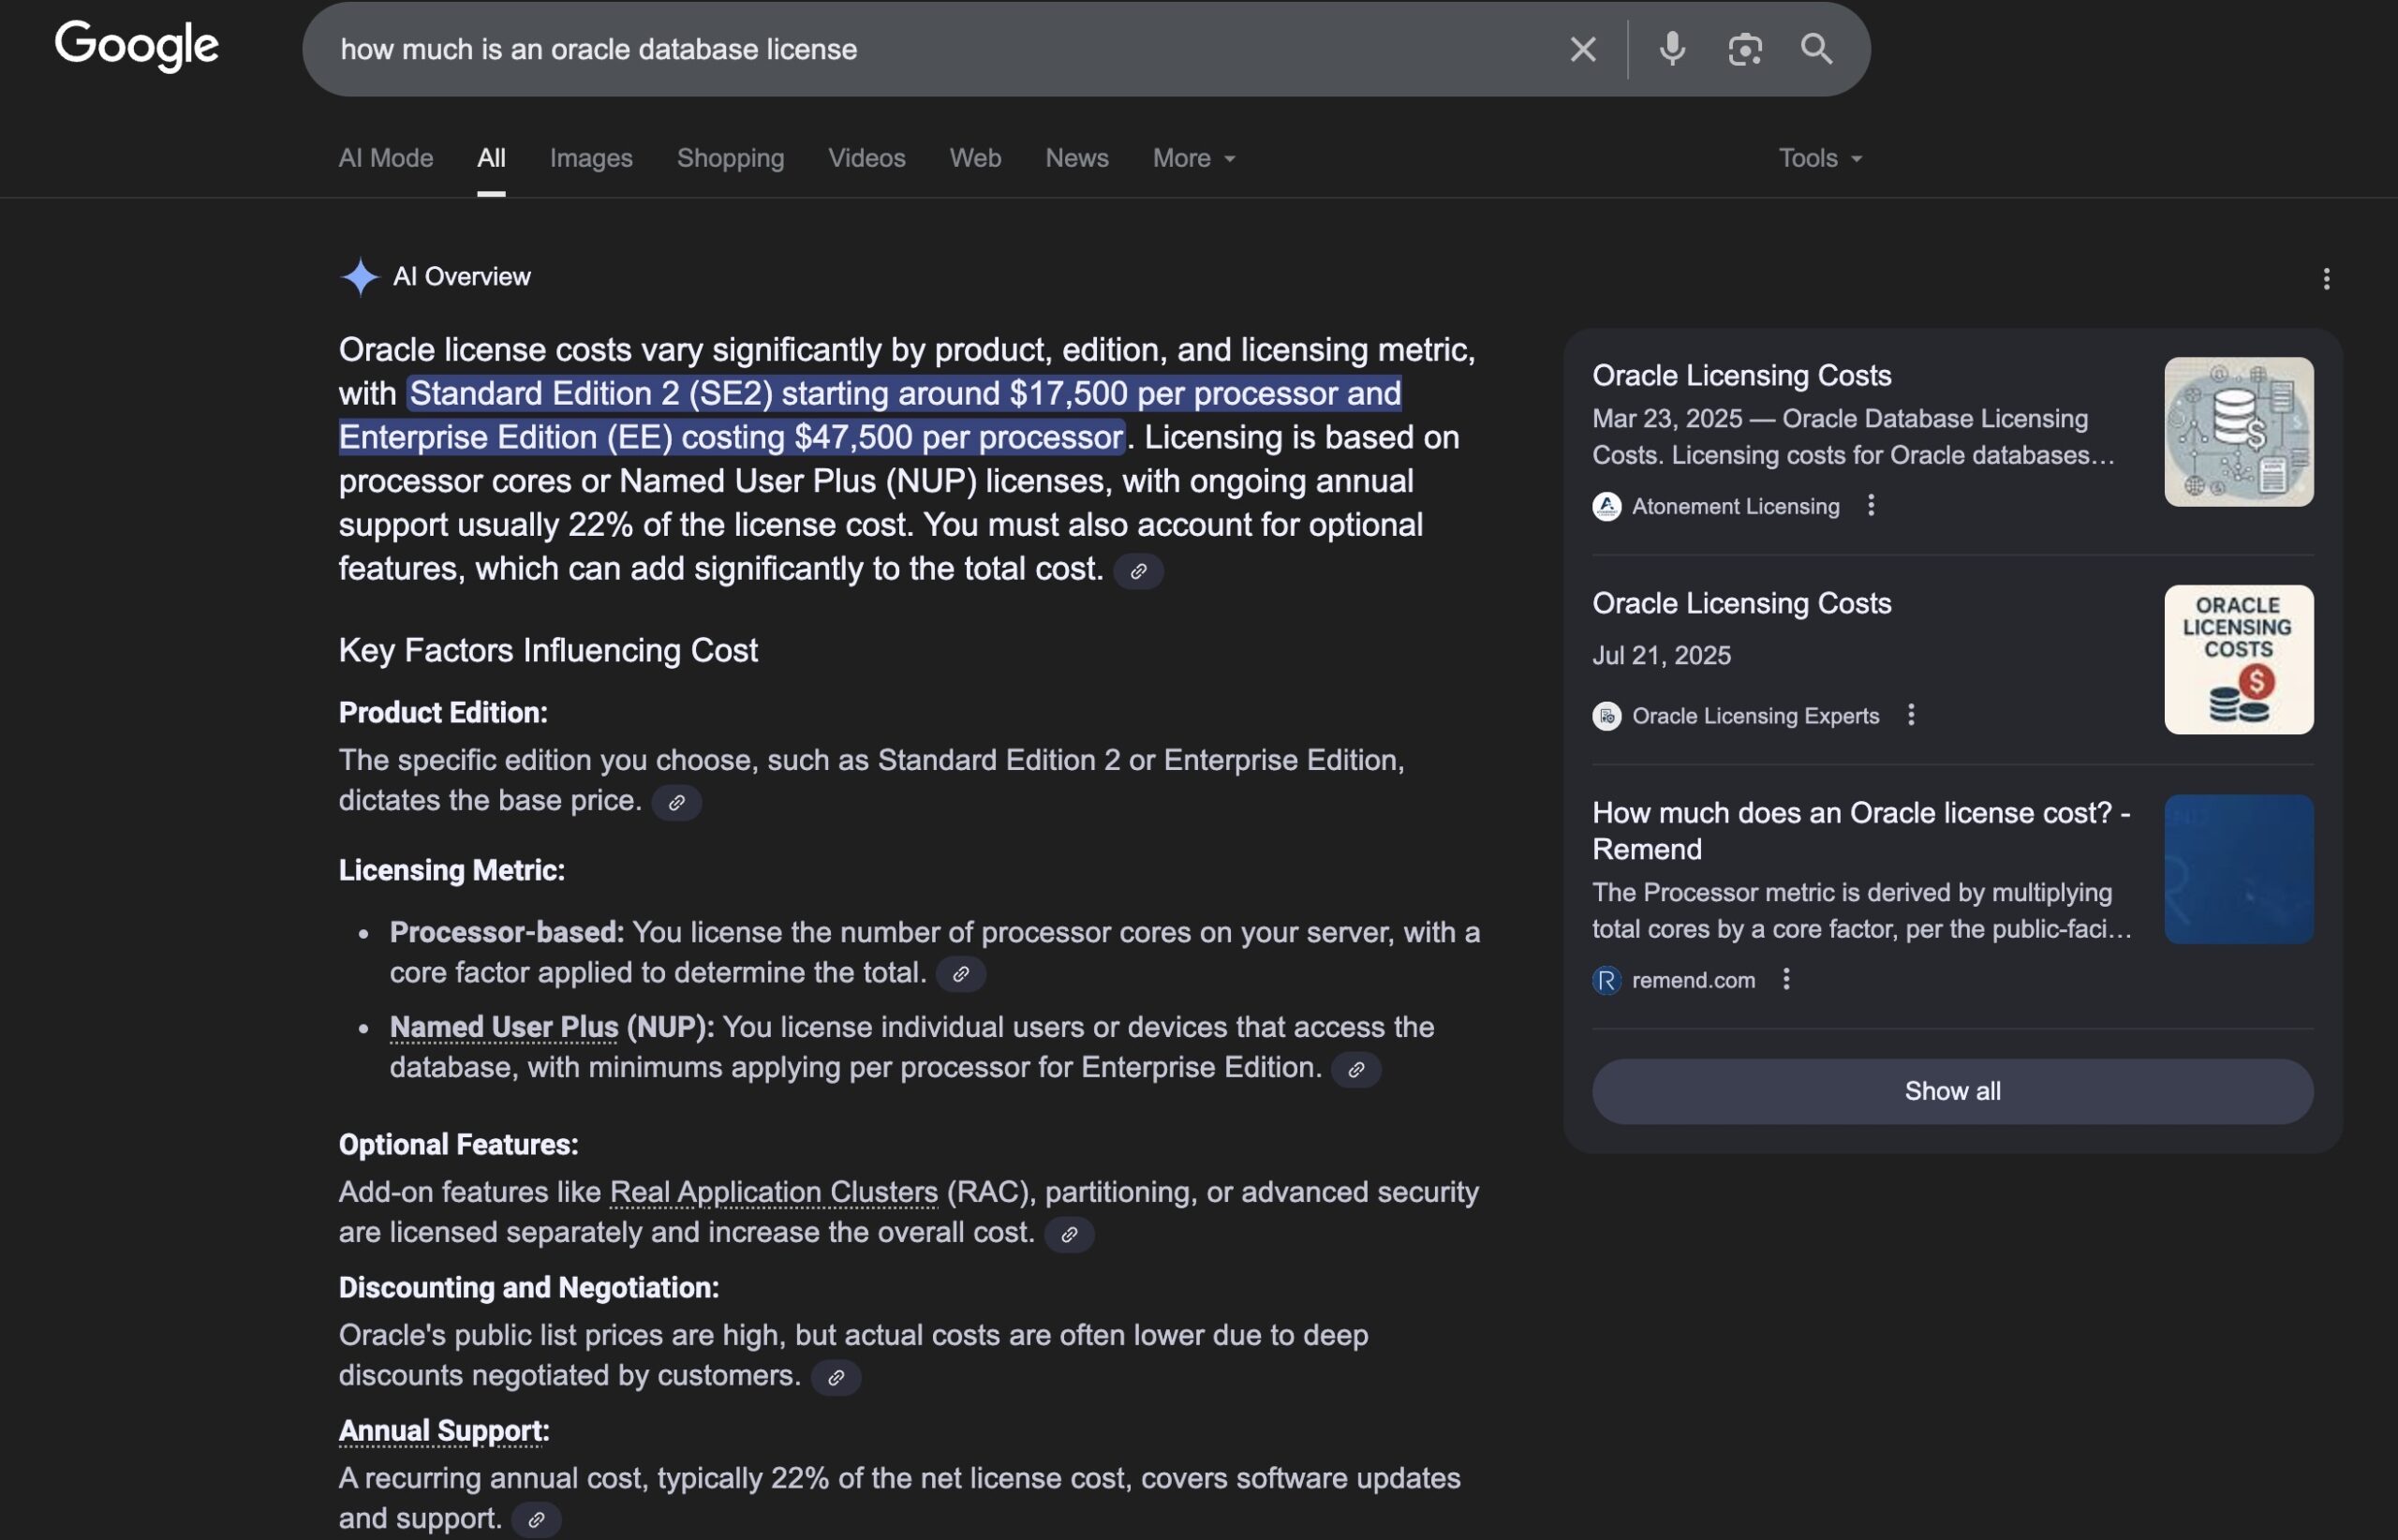
Task: Open Google Lens image search icon
Action: click(x=1744, y=49)
